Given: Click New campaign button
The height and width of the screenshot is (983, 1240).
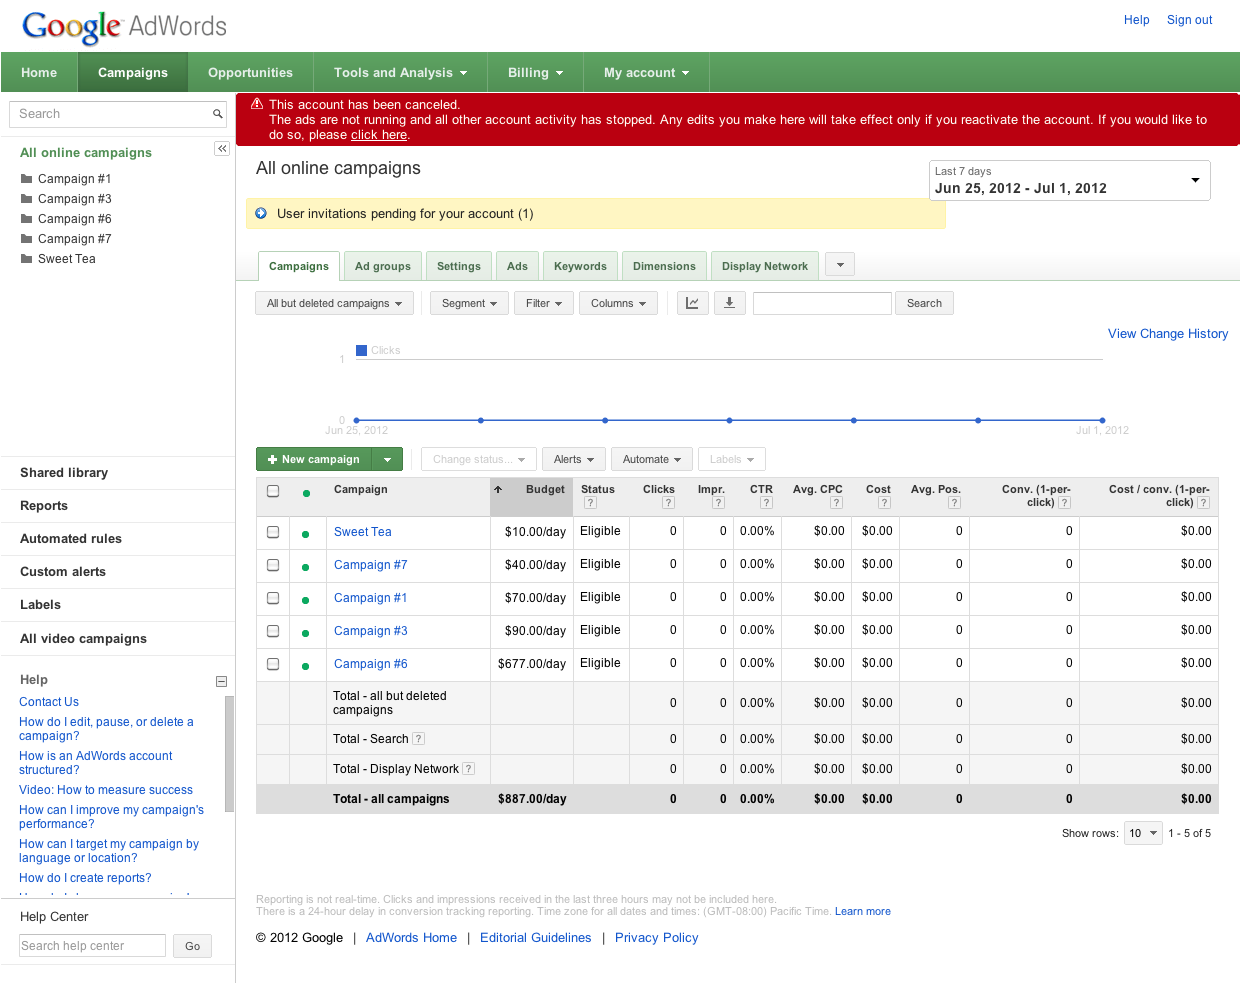Looking at the screenshot, I should coord(314,459).
